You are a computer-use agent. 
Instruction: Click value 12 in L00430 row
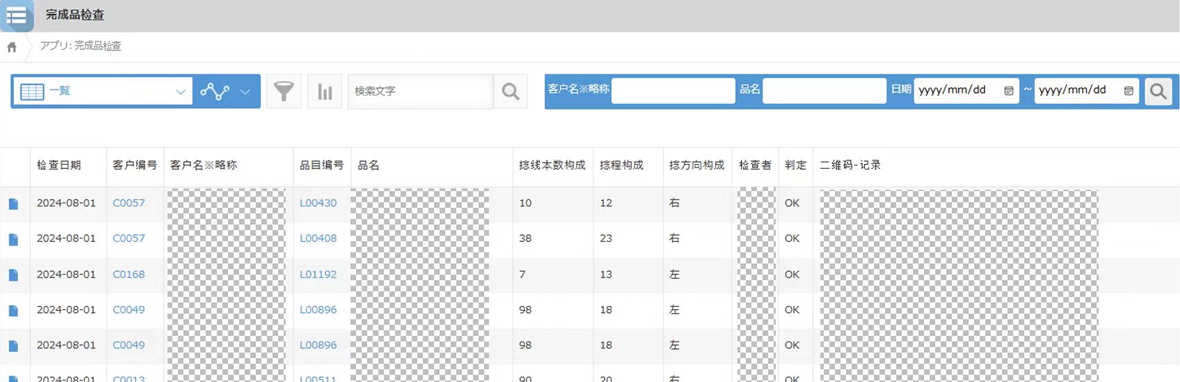pyautogui.click(x=605, y=203)
